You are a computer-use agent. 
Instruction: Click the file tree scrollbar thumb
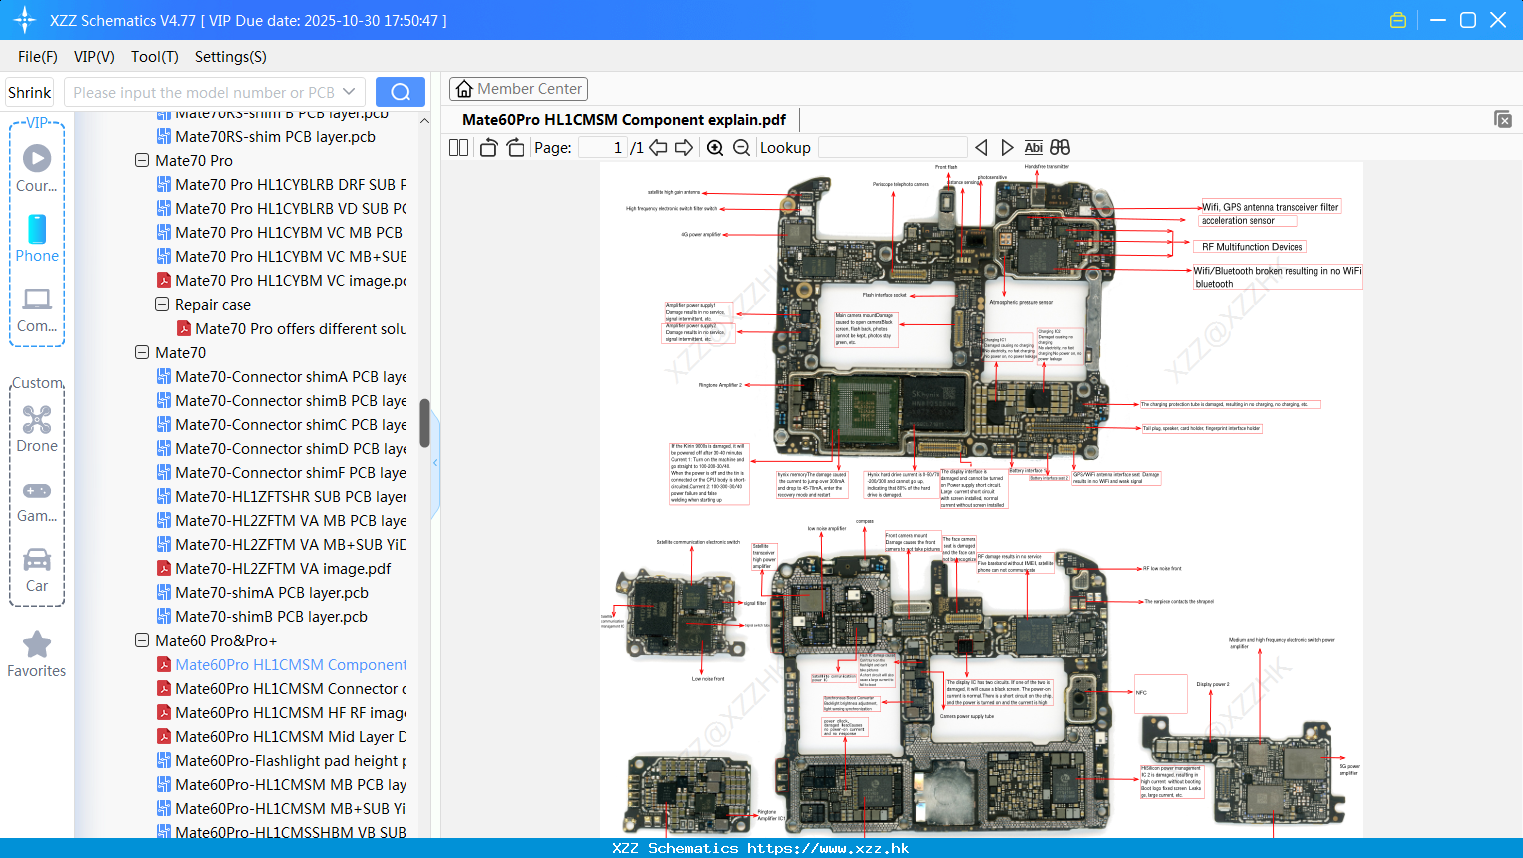(424, 423)
